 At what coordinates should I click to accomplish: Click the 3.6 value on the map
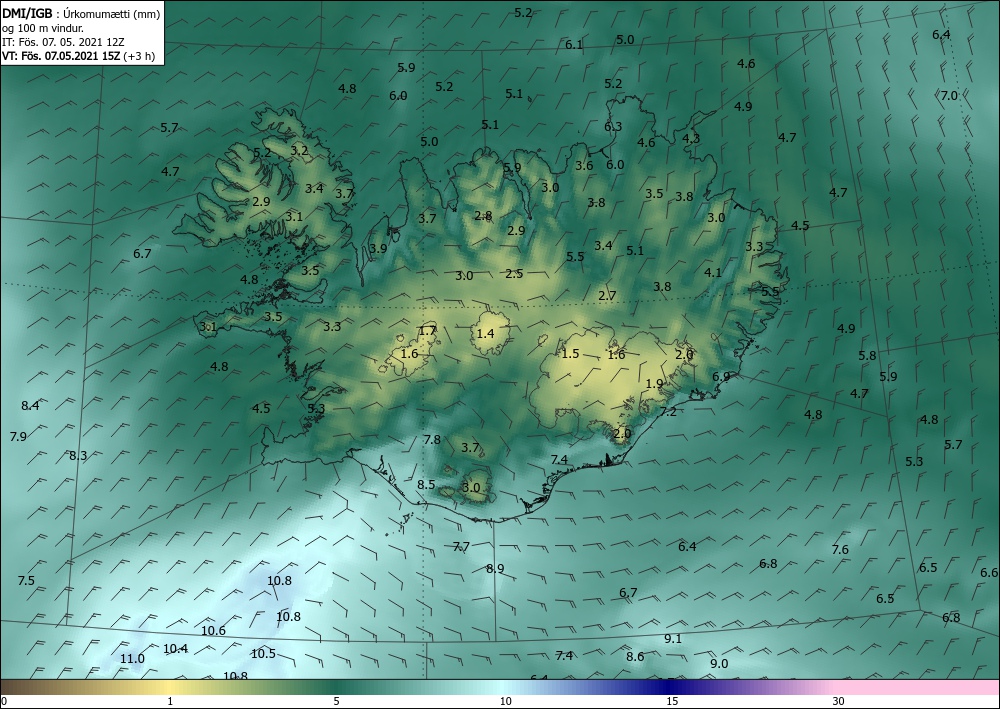click(584, 166)
